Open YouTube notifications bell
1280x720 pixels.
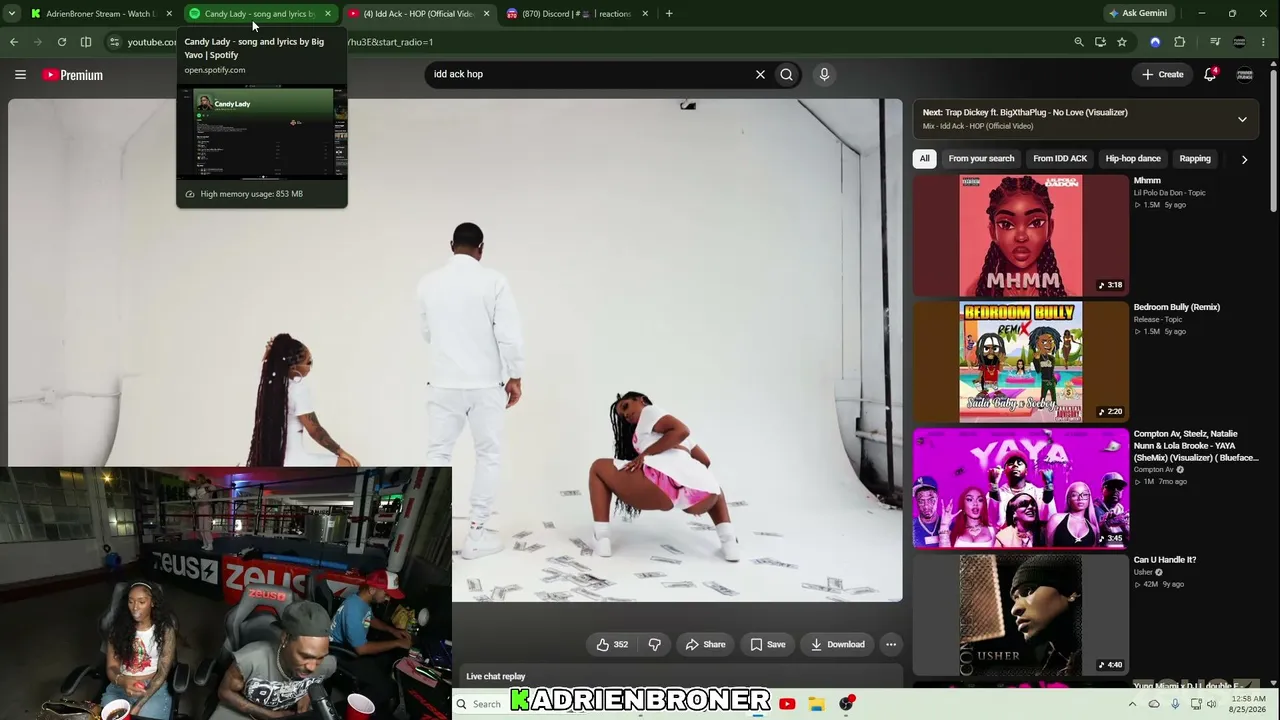1210,74
